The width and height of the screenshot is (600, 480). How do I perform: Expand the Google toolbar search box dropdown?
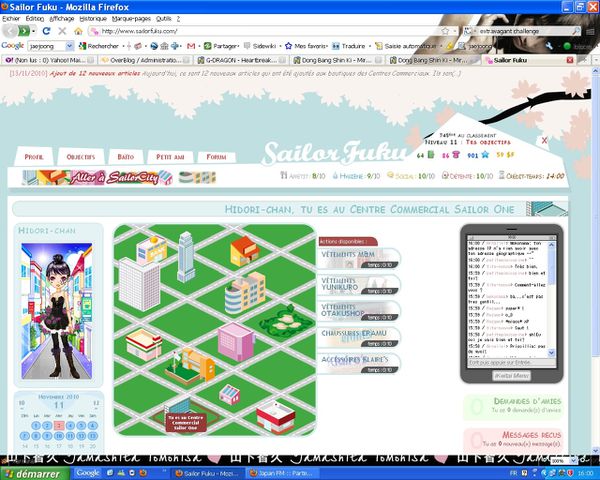(x=70, y=46)
